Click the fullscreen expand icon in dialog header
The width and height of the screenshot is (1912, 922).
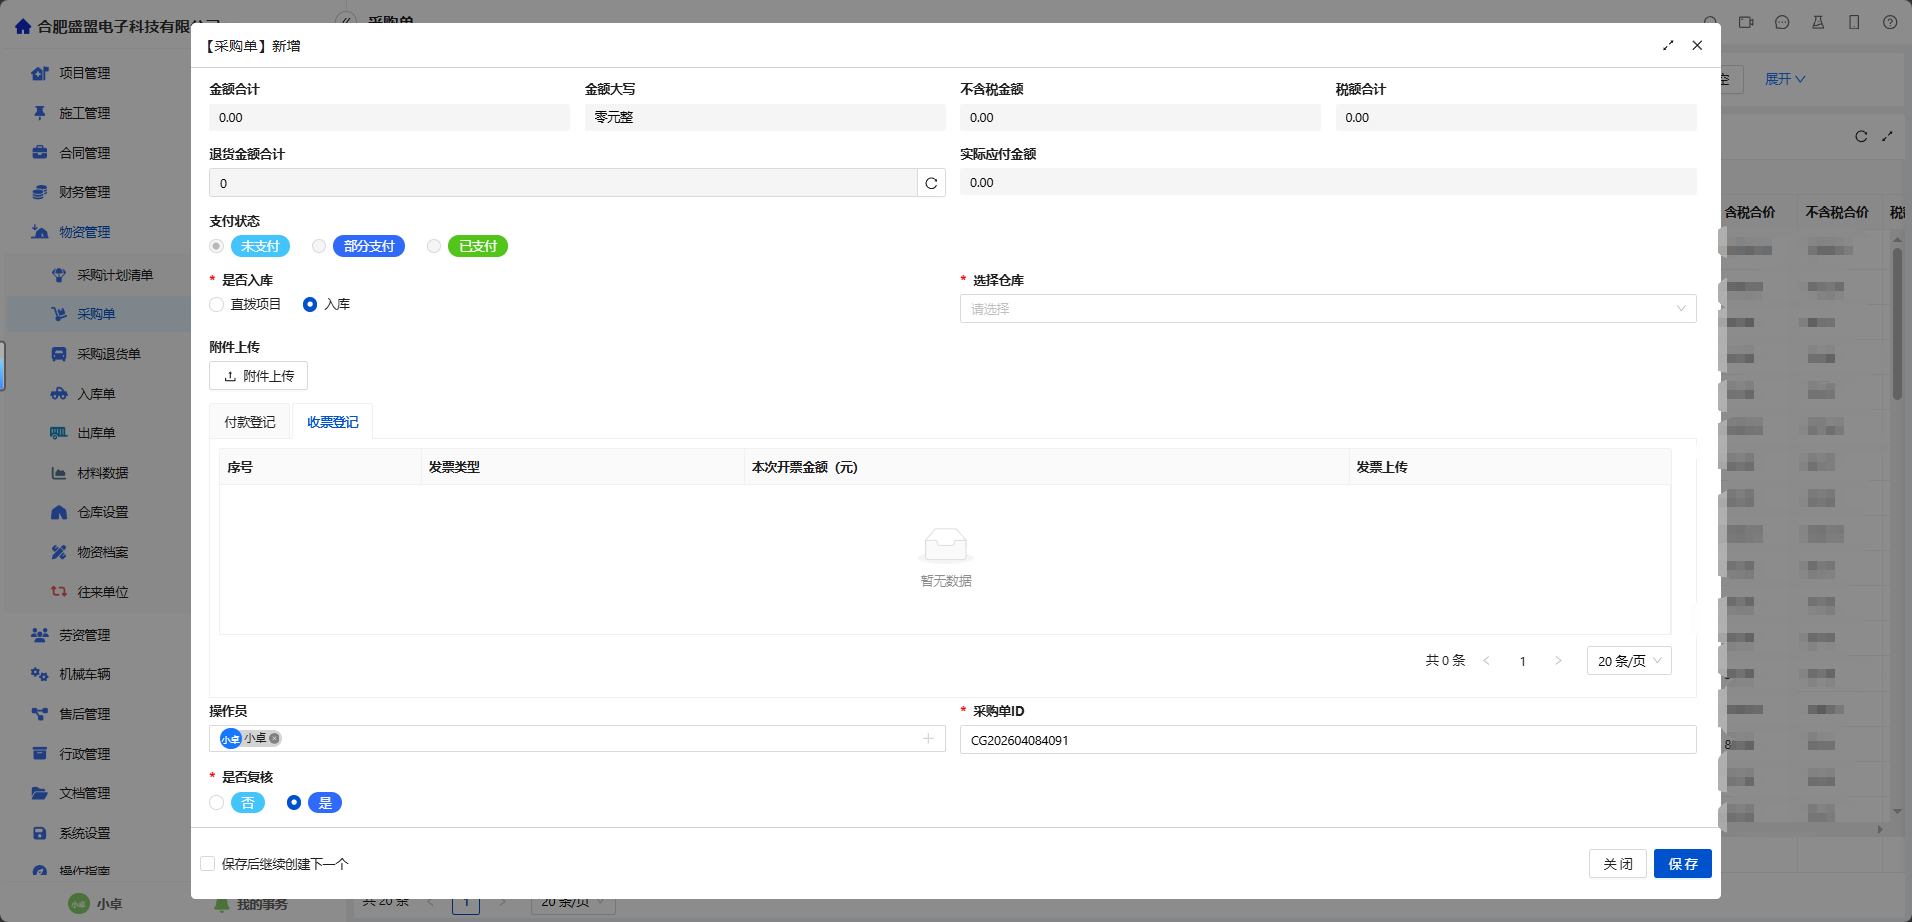point(1668,46)
